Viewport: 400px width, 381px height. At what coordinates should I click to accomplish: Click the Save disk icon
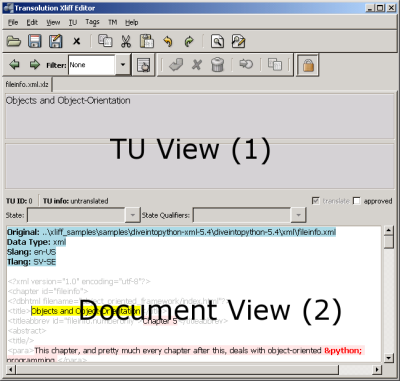click(x=35, y=41)
